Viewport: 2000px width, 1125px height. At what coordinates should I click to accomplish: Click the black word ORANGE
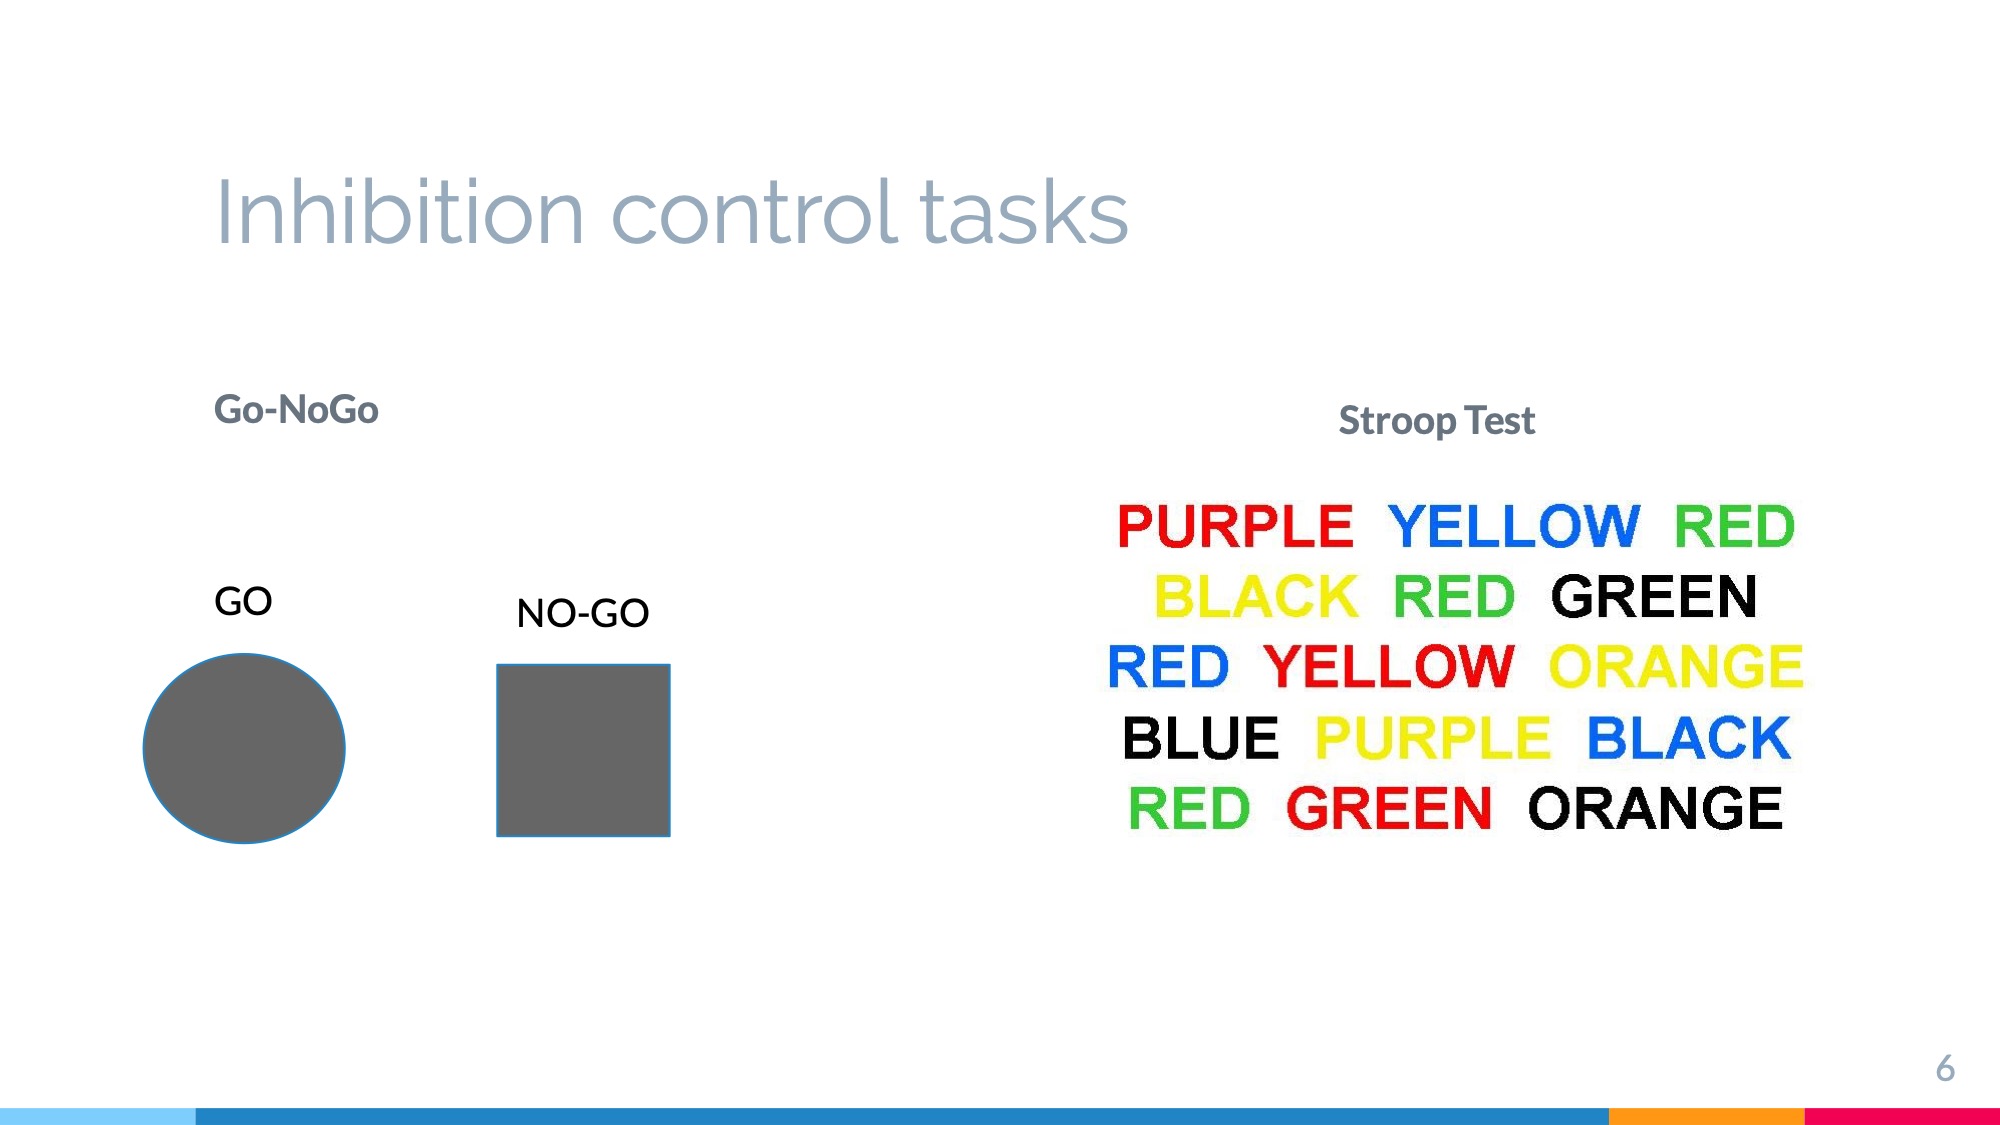(1655, 808)
